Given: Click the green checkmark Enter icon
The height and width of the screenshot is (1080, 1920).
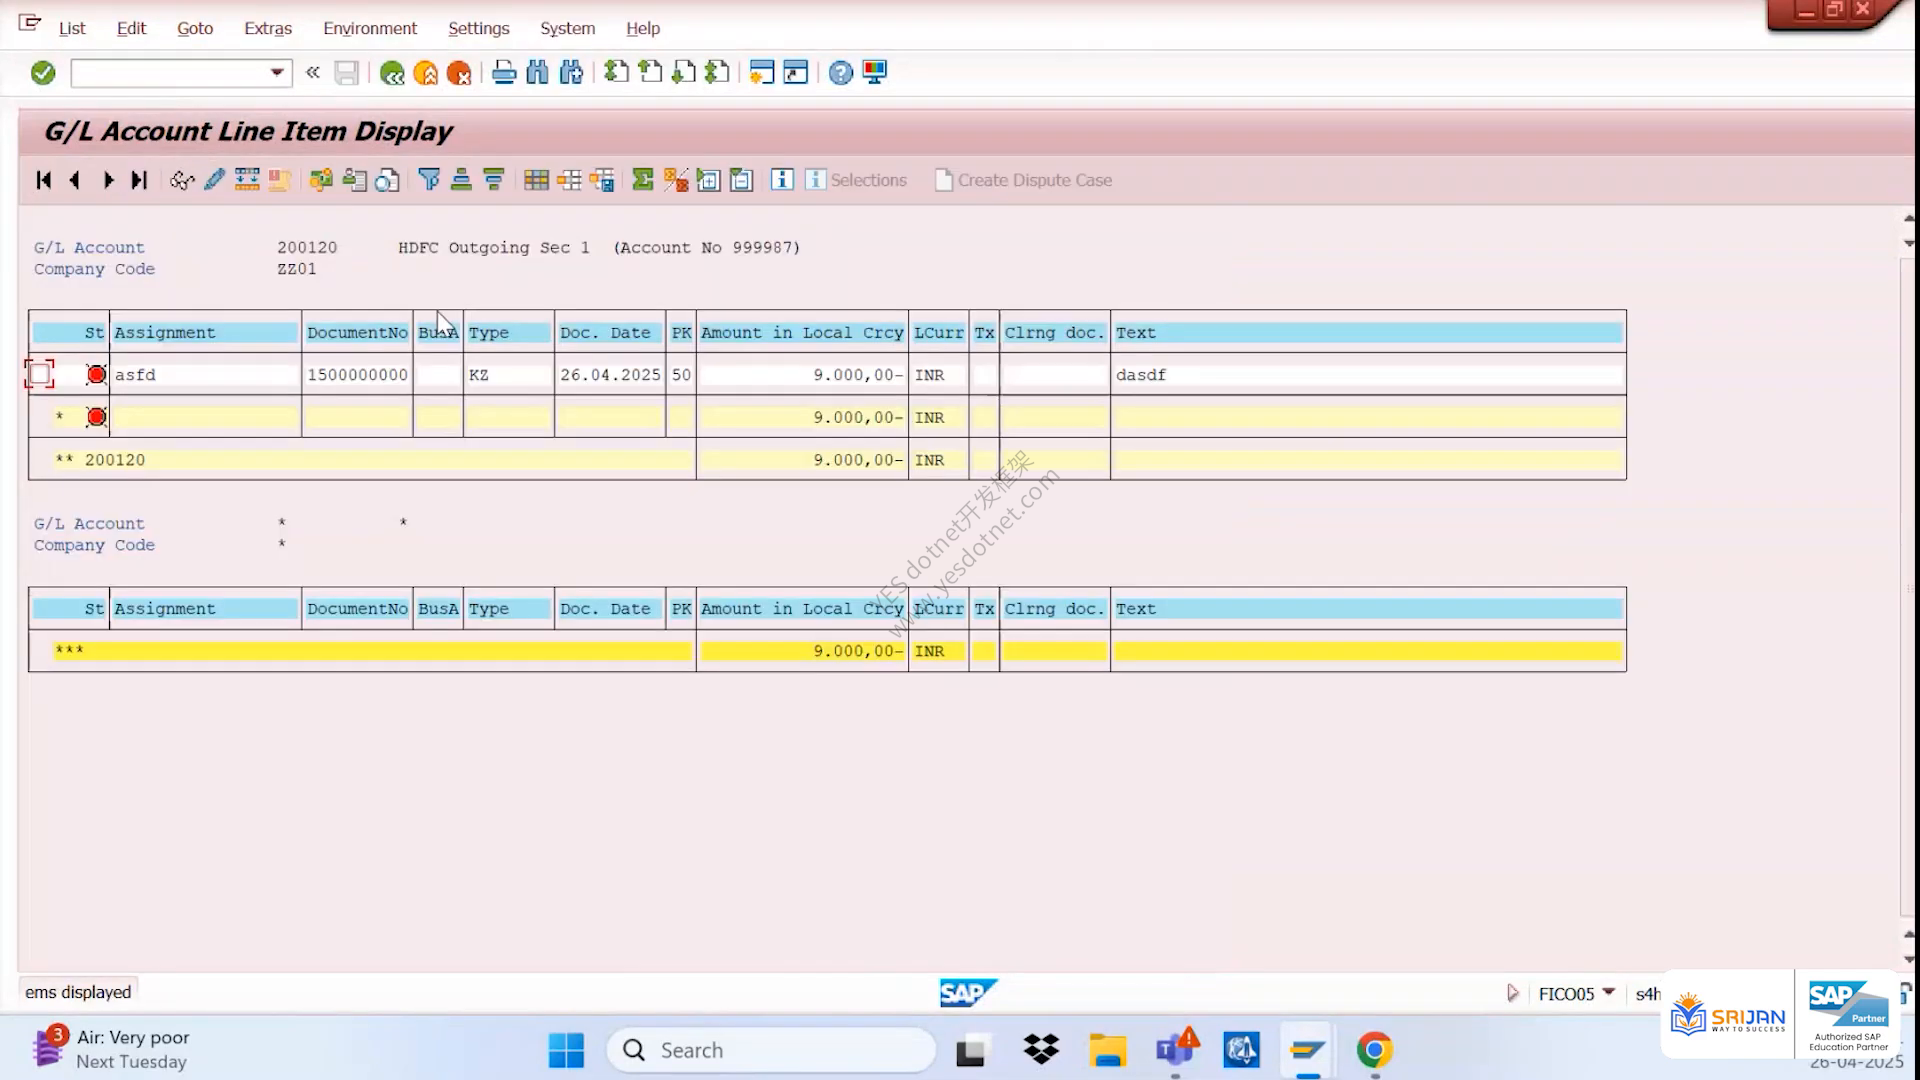Looking at the screenshot, I should [43, 73].
